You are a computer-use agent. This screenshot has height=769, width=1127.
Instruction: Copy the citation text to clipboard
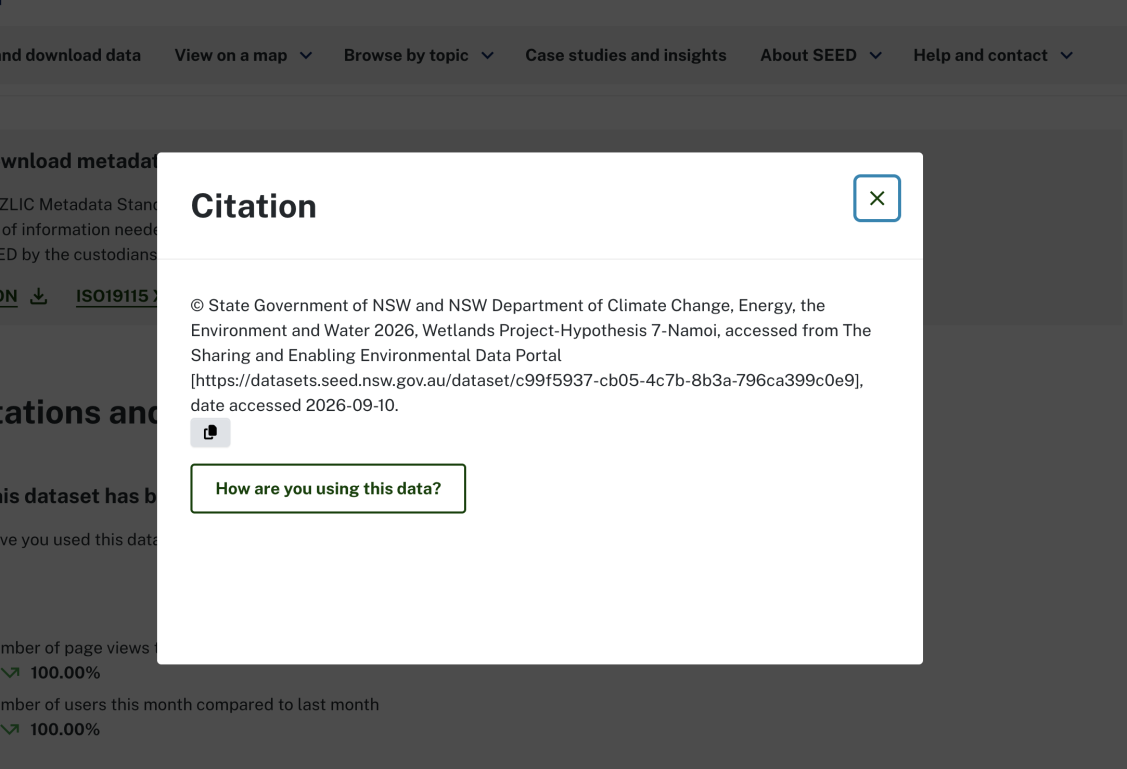(210, 433)
